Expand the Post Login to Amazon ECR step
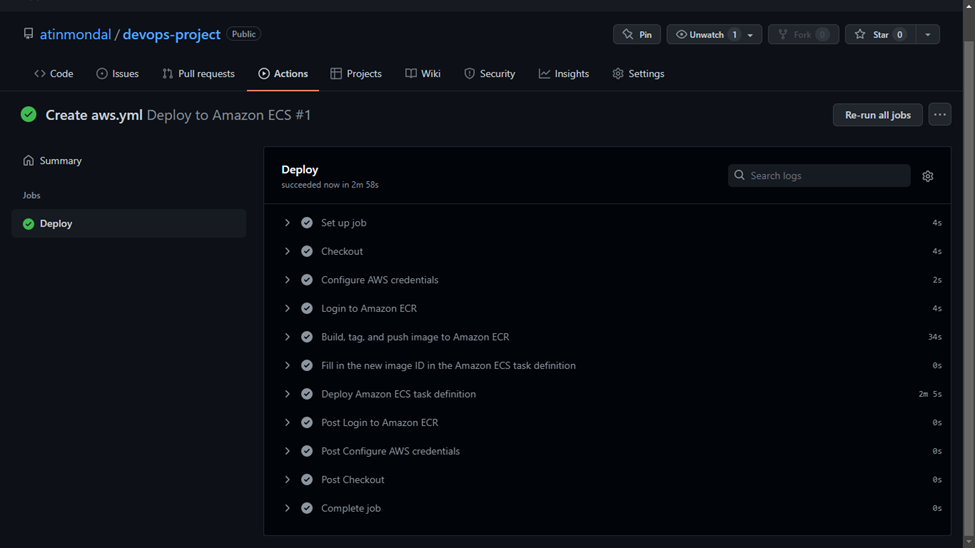The image size is (975, 548). (x=287, y=422)
